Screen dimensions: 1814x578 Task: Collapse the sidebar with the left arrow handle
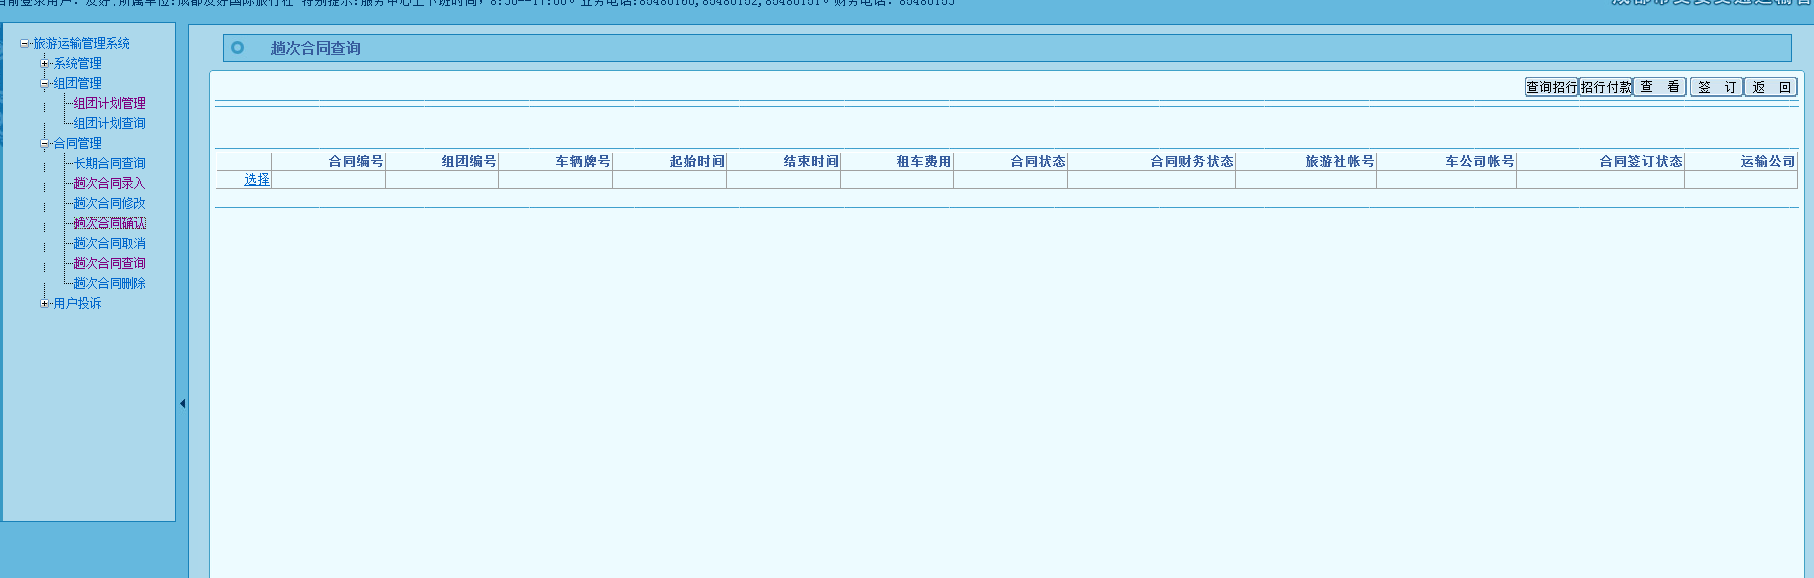[x=182, y=404]
